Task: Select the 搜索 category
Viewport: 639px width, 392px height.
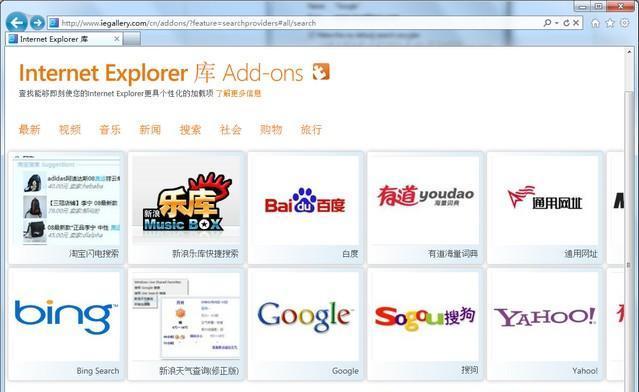Action: (x=190, y=130)
